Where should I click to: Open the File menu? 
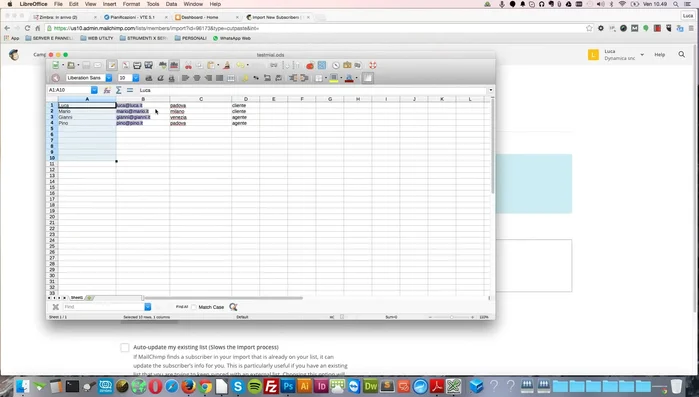[x=58, y=4]
